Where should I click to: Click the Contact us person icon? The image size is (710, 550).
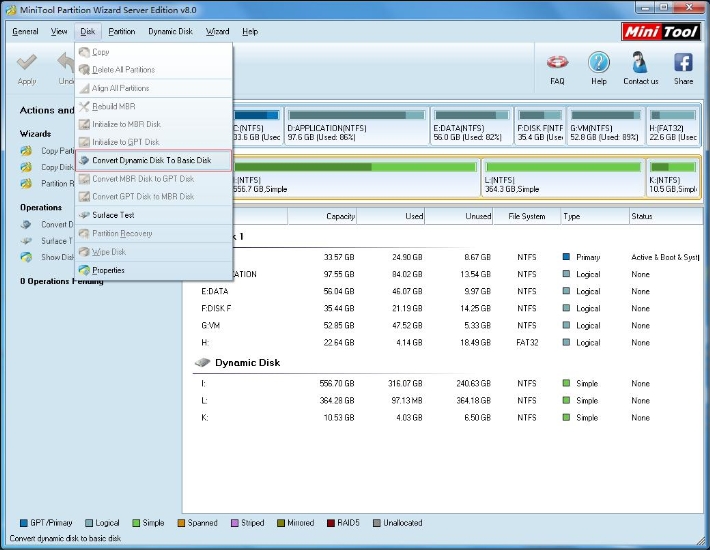pyautogui.click(x=639, y=62)
